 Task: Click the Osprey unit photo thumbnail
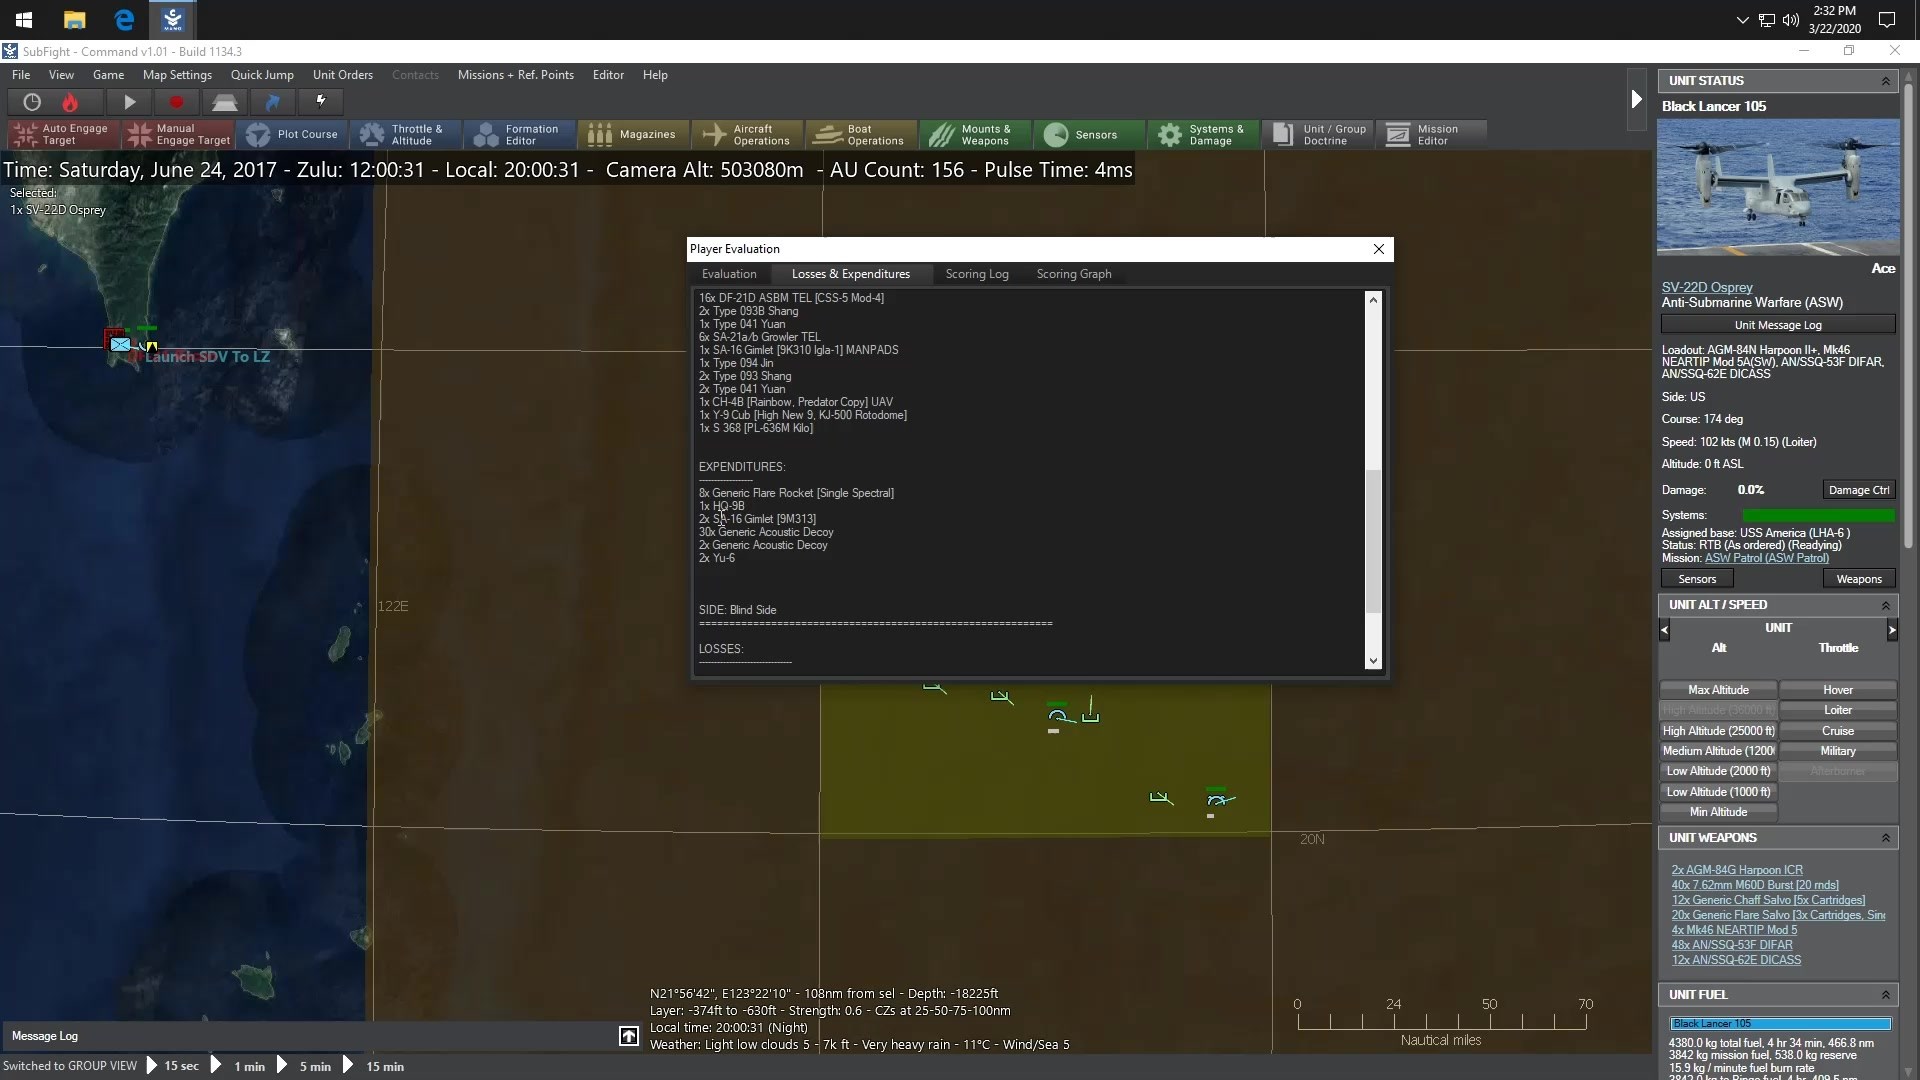coord(1778,187)
